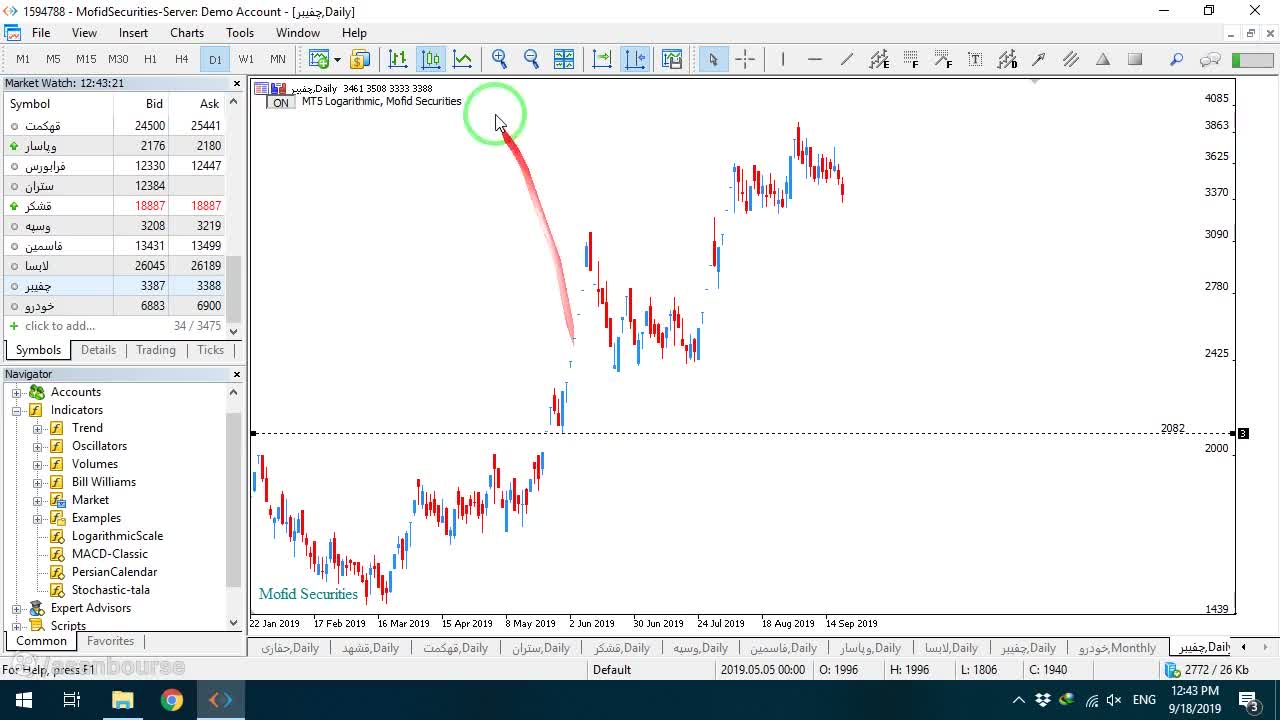The height and width of the screenshot is (720, 1280).
Task: Switch to Market Watch Ticks tab
Action: pos(210,350)
